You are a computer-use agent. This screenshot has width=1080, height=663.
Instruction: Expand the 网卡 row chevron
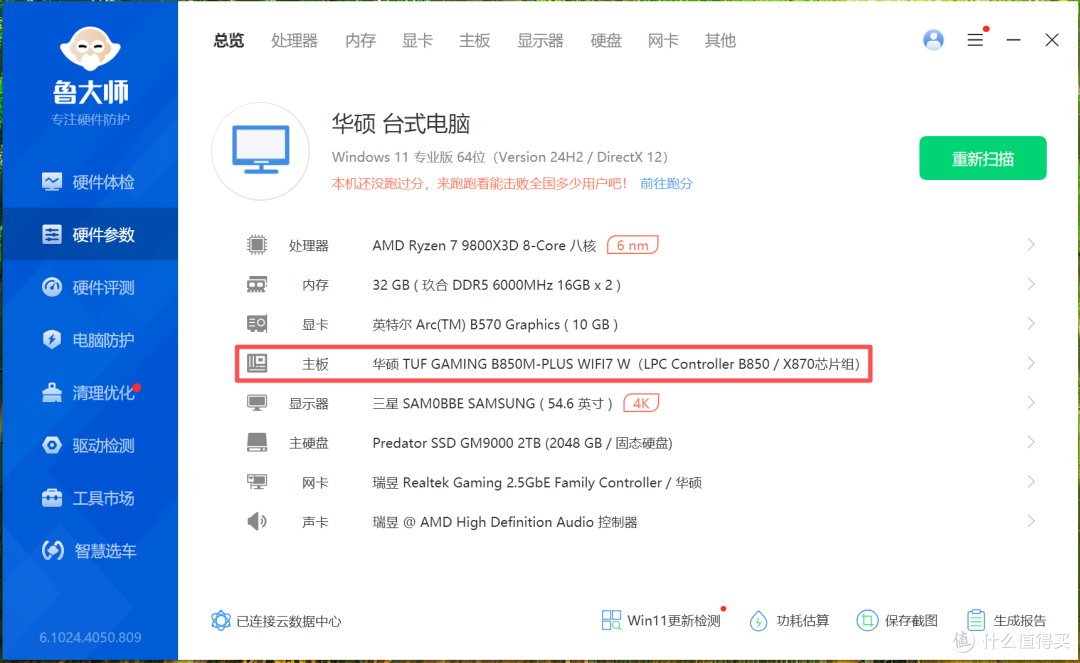[x=1031, y=481]
